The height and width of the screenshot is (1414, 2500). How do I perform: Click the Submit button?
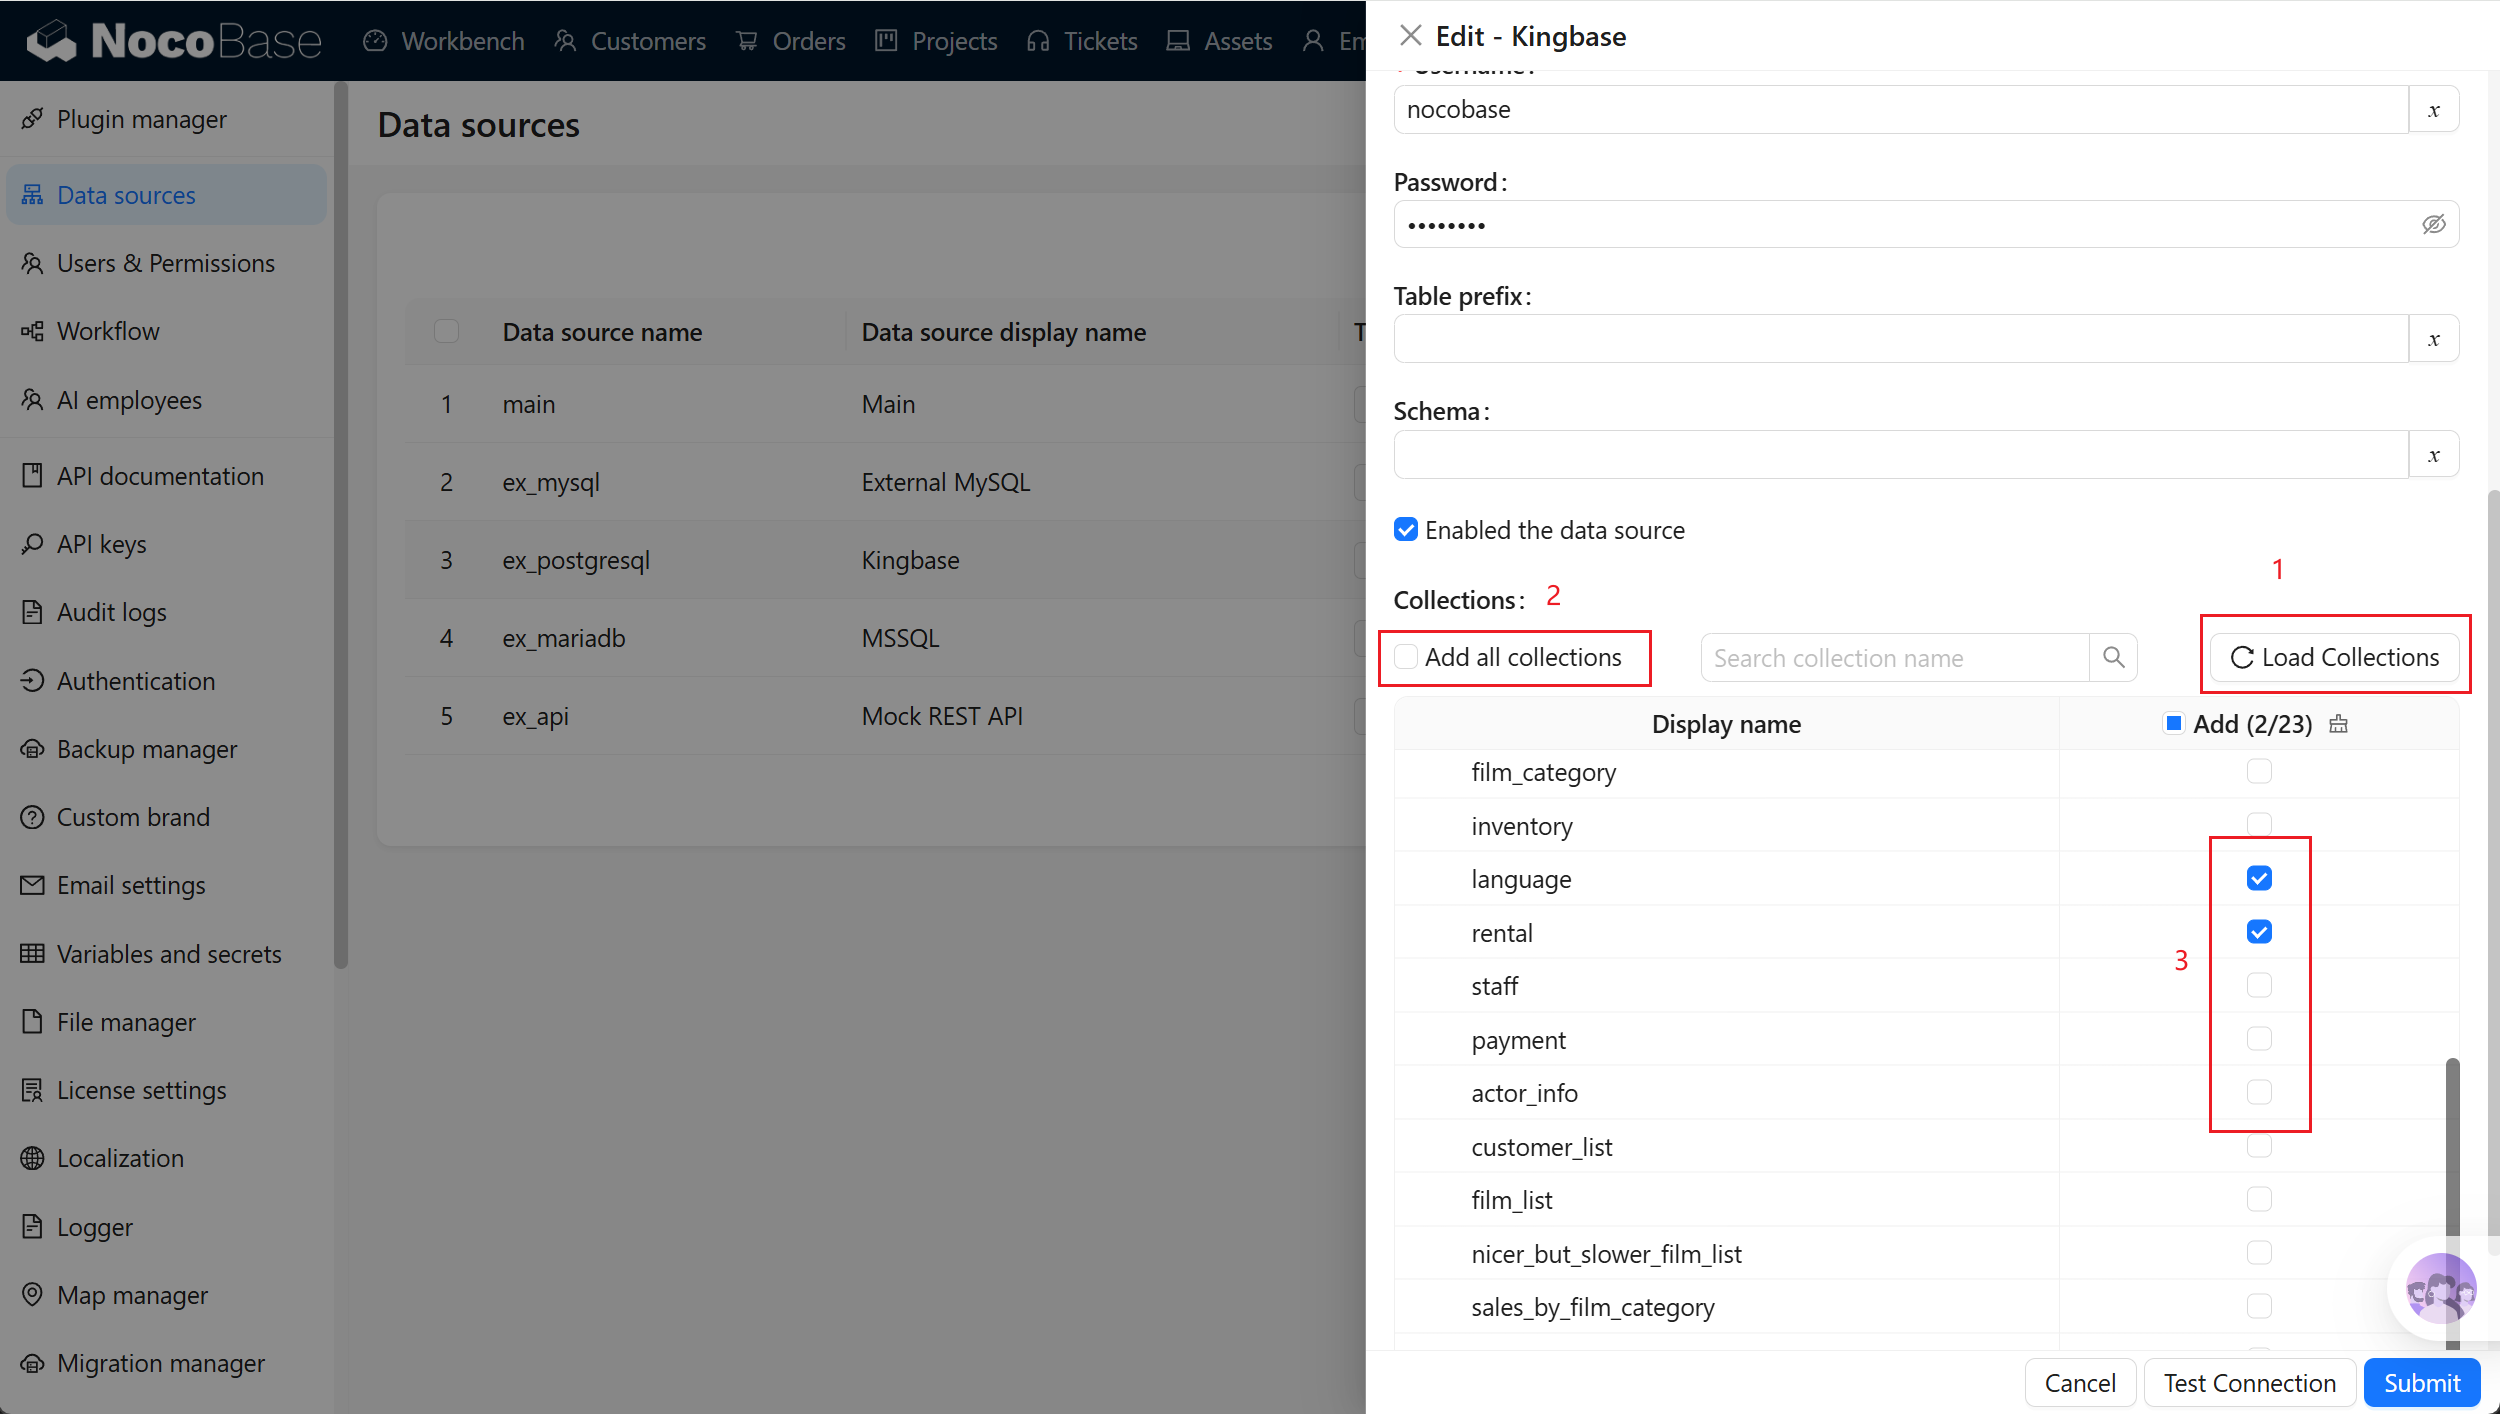pos(2422,1383)
